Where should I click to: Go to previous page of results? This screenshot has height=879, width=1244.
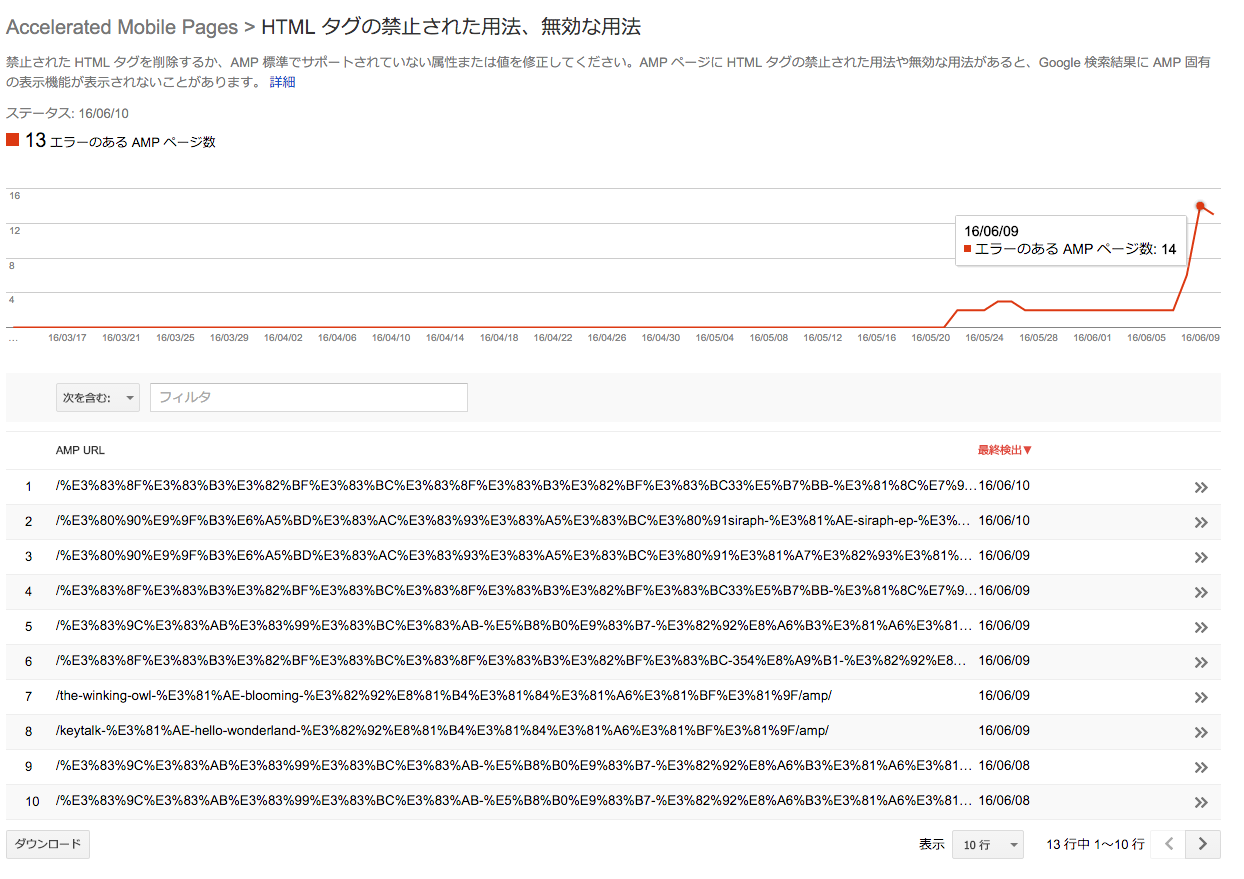(1168, 844)
